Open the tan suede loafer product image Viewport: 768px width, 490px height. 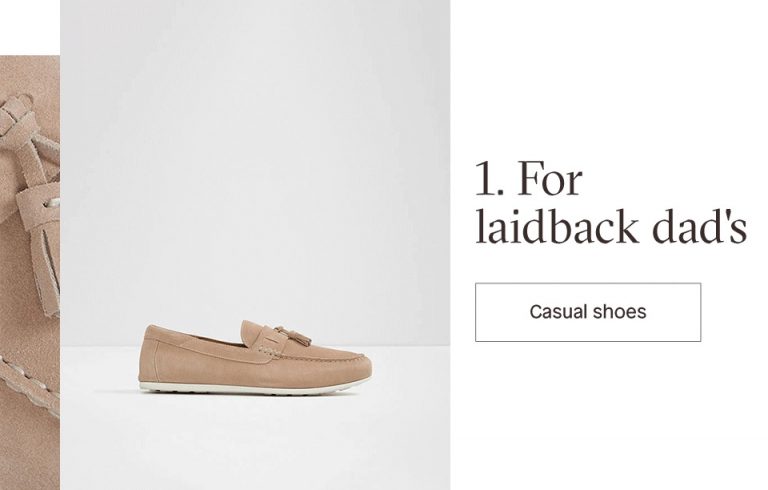click(x=255, y=245)
